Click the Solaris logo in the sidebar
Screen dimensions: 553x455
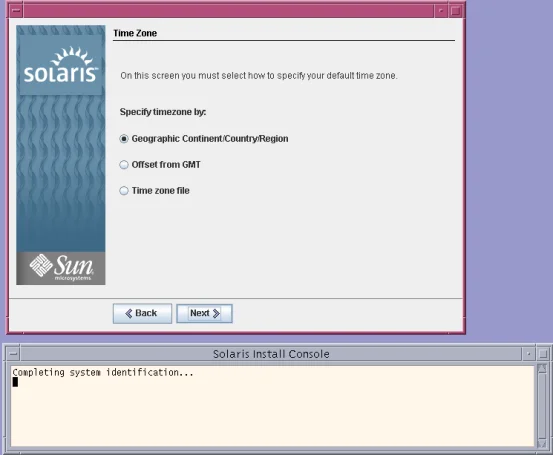[61, 66]
